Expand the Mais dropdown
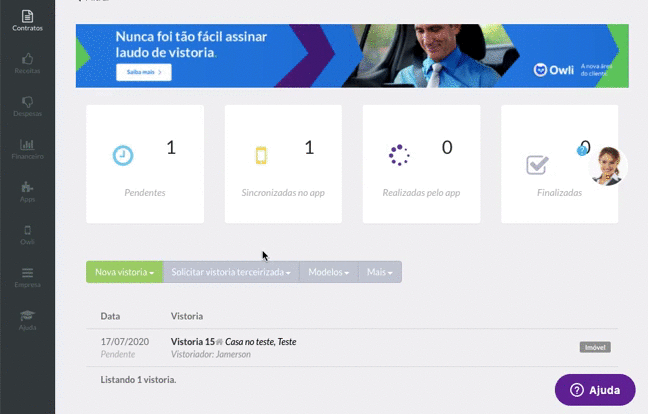648x414 pixels. pyautogui.click(x=380, y=272)
